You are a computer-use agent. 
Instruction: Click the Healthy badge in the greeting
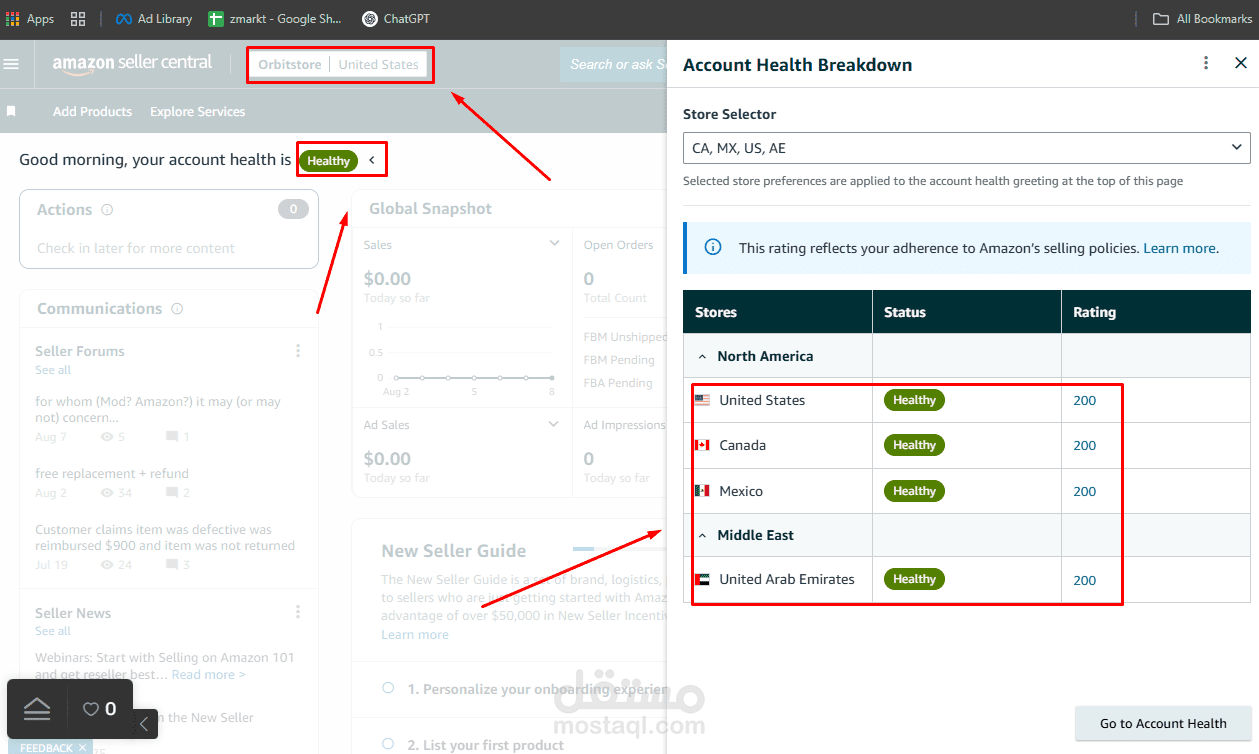click(x=328, y=160)
